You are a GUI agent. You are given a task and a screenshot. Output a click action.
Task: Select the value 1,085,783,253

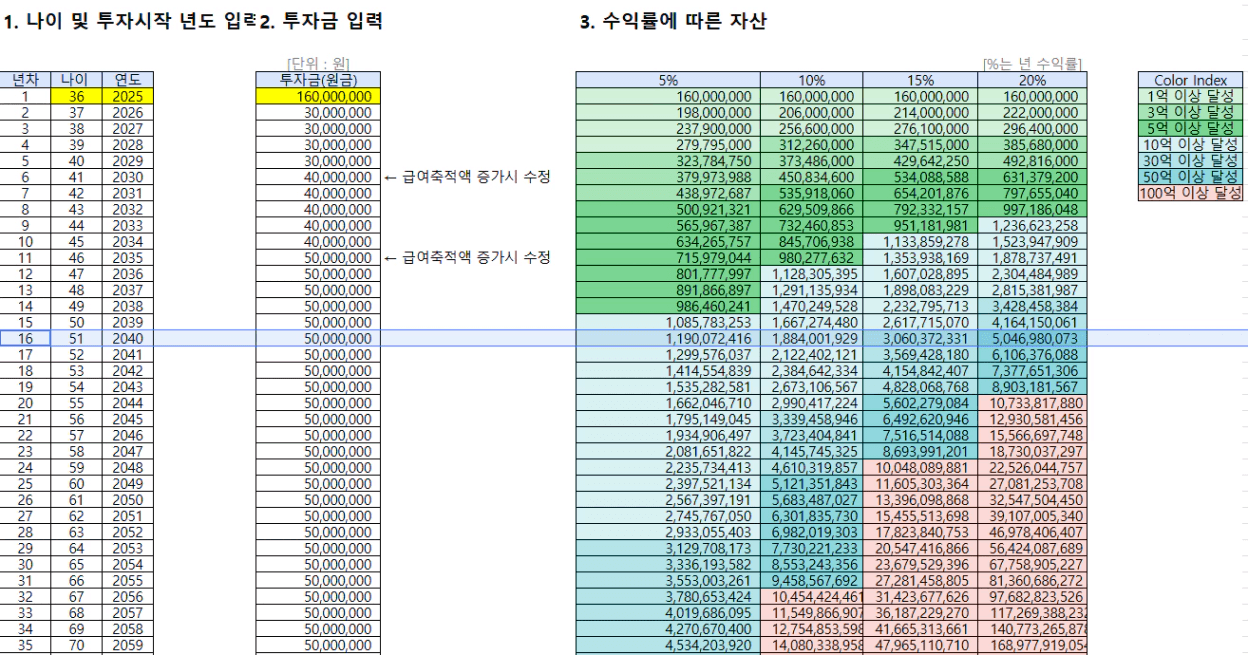668,322
